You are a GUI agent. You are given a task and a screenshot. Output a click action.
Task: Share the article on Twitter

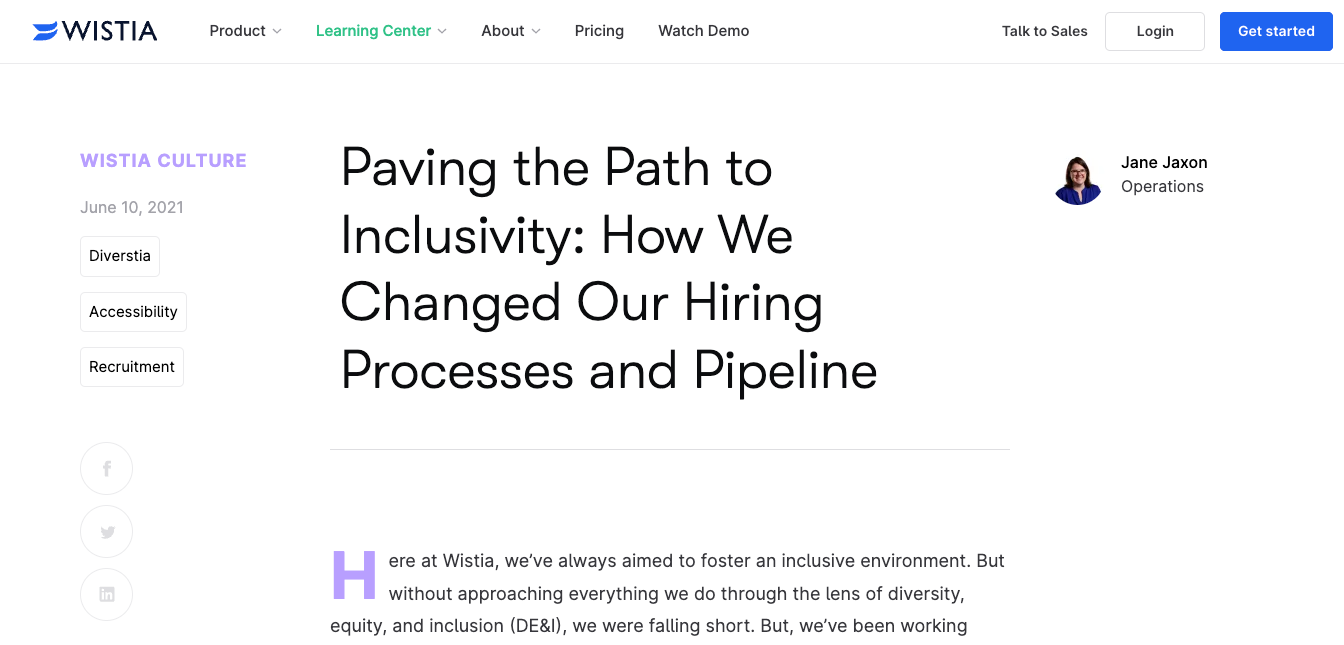[106, 531]
